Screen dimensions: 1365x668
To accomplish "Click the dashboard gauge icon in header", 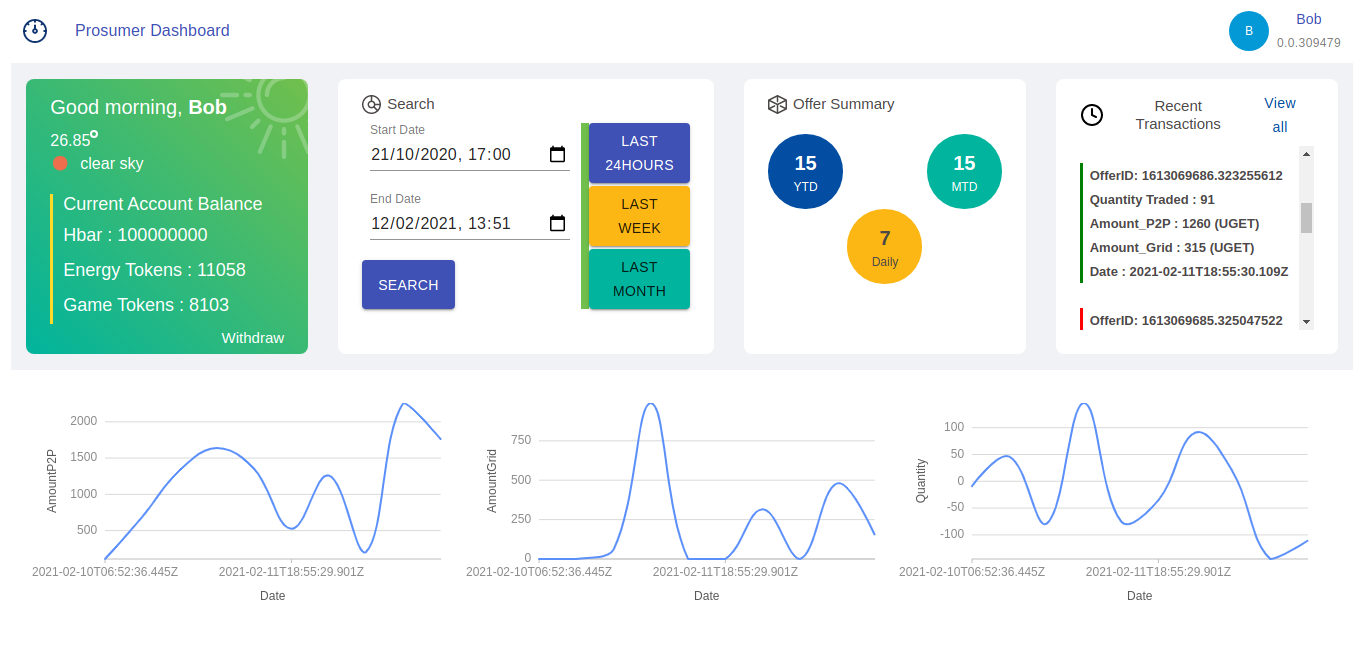I will [x=35, y=30].
